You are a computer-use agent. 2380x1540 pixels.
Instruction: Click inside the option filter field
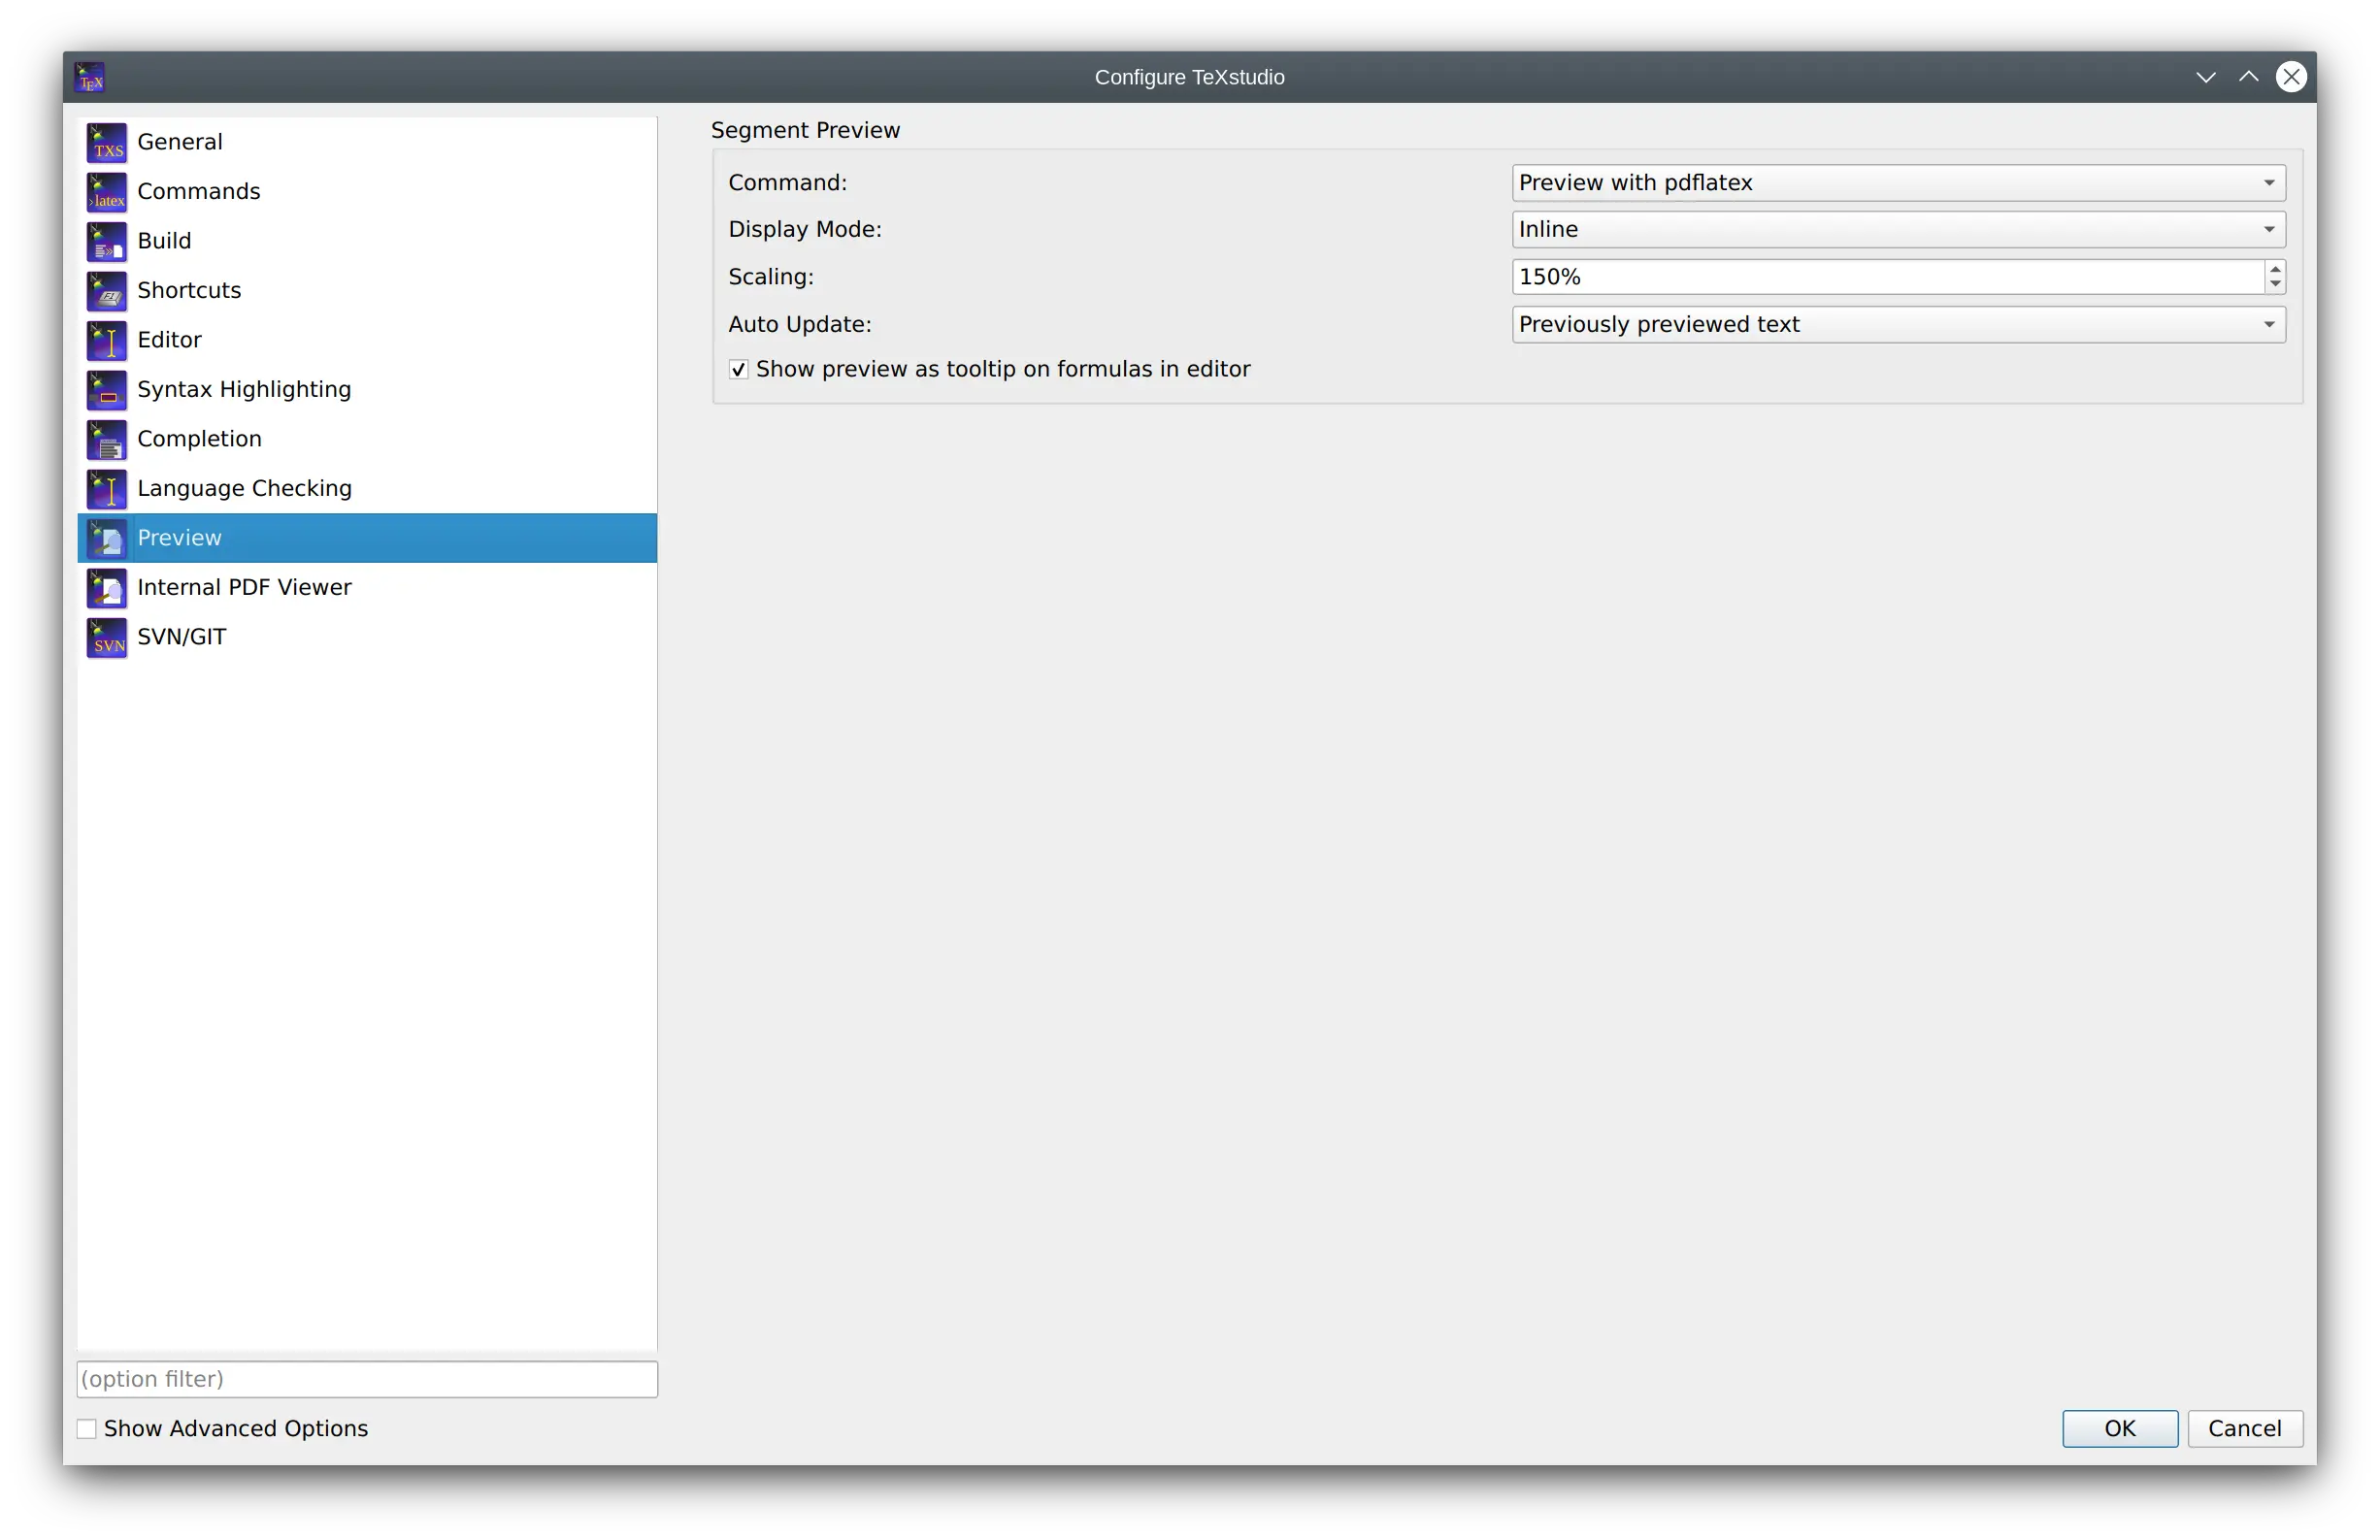[366, 1380]
